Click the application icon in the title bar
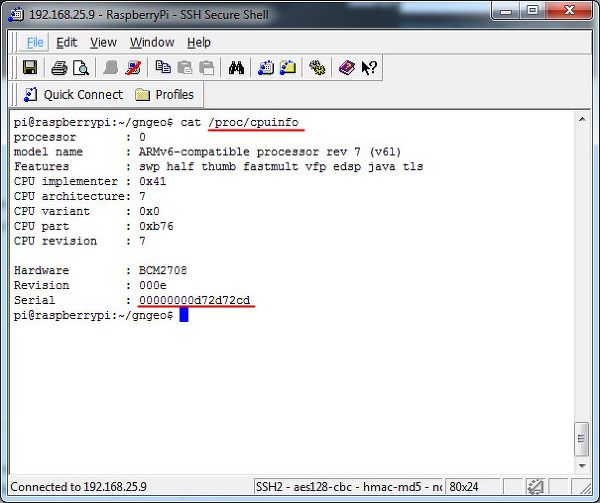 click(x=16, y=15)
